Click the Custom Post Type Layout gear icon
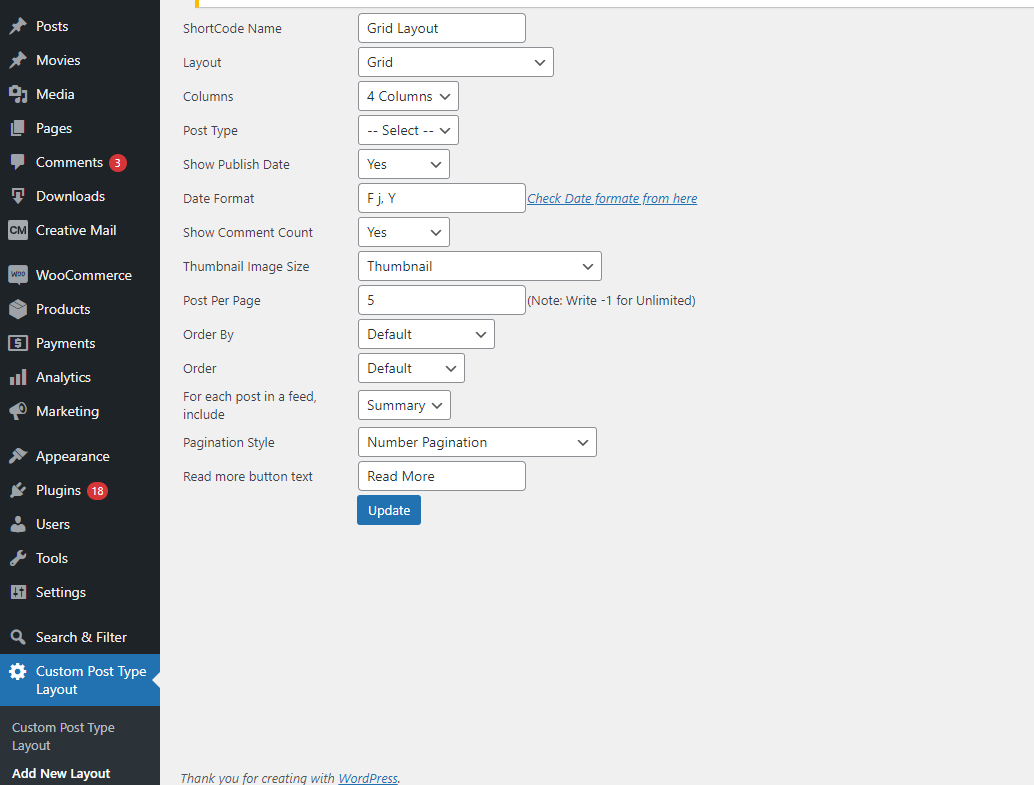Image resolution: width=1034 pixels, height=785 pixels. pyautogui.click(x=18, y=672)
